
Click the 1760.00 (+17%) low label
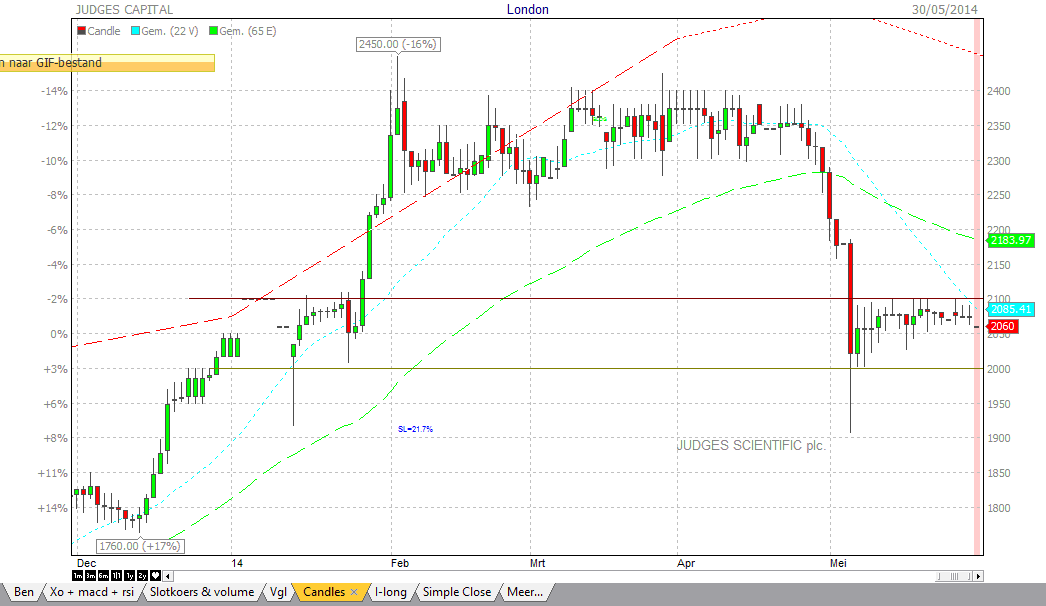140,546
